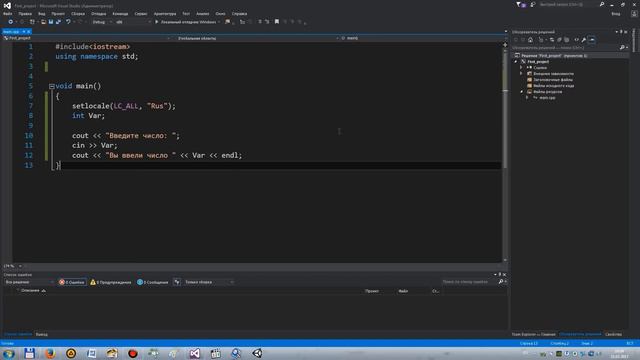Image resolution: width=640 pixels, height=360 pixels.
Task: Click the Home icon in Solution Explorer
Action: [x=530, y=40]
